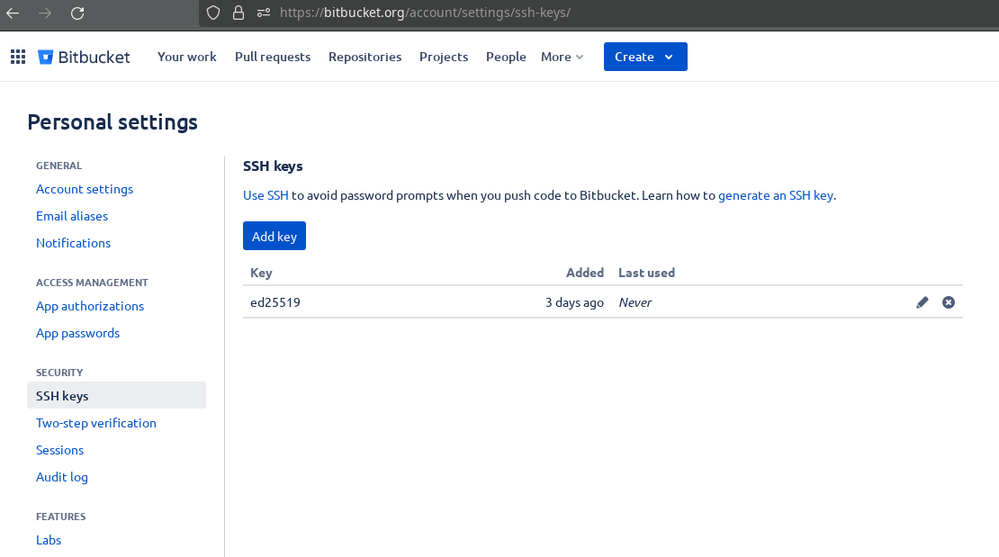999x557 pixels.
Task: Click the Key column header
Action: pyautogui.click(x=261, y=273)
